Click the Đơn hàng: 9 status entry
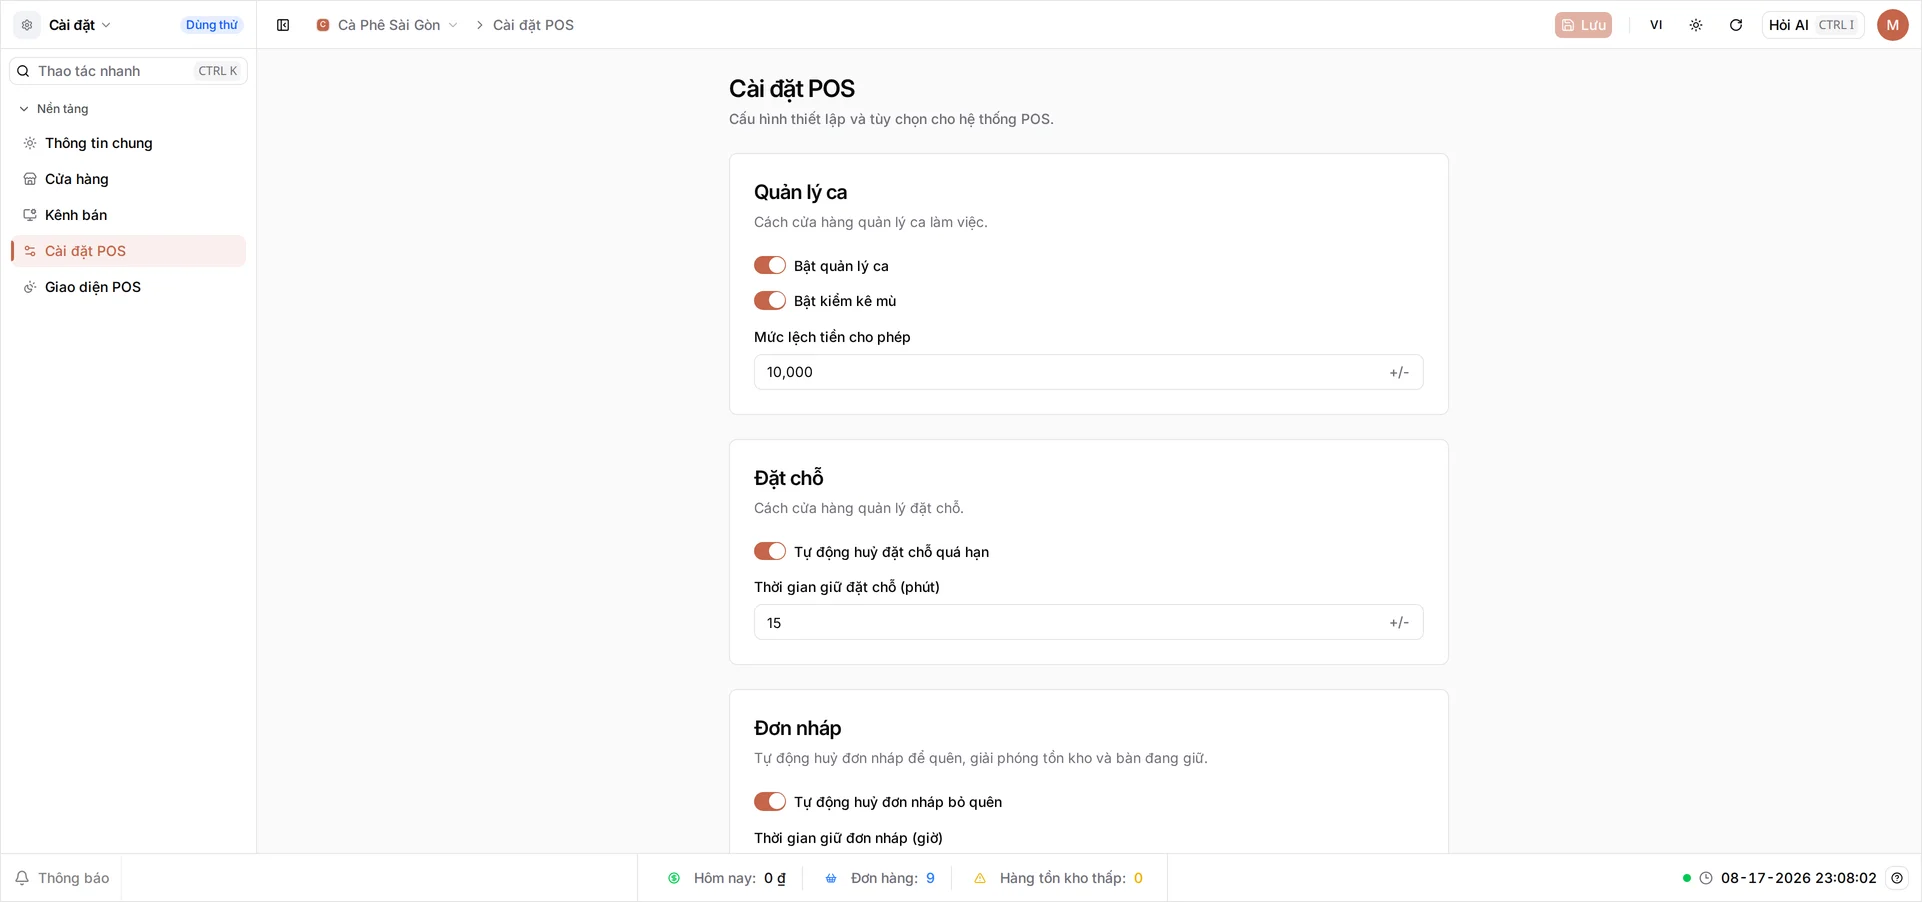1922x902 pixels. tap(880, 878)
